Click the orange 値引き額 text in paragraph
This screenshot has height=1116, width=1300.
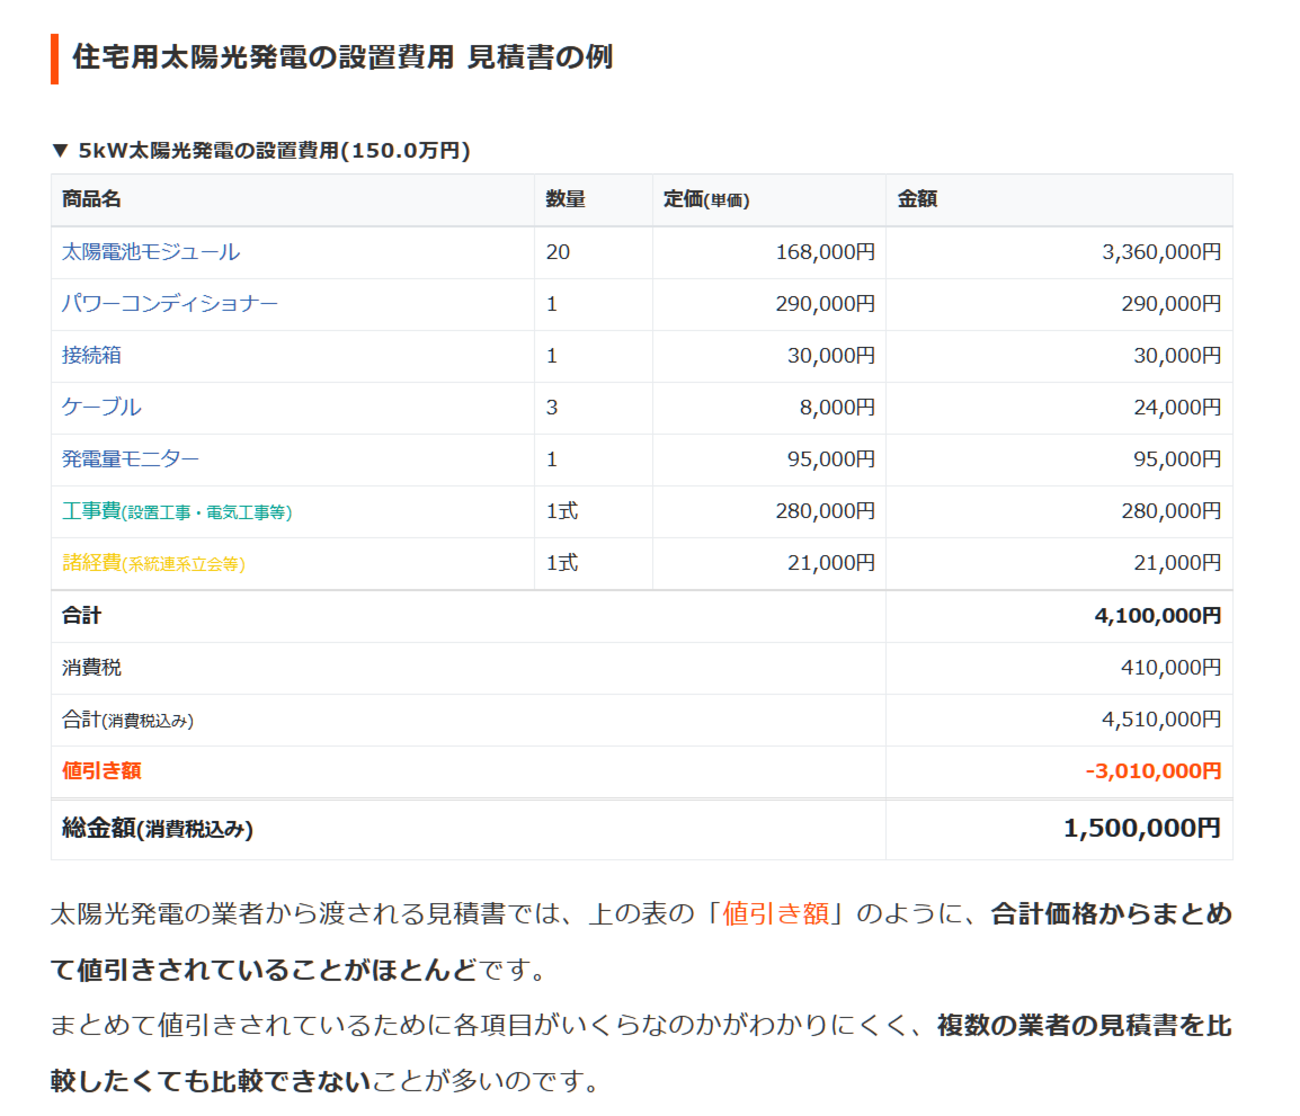coord(775,914)
